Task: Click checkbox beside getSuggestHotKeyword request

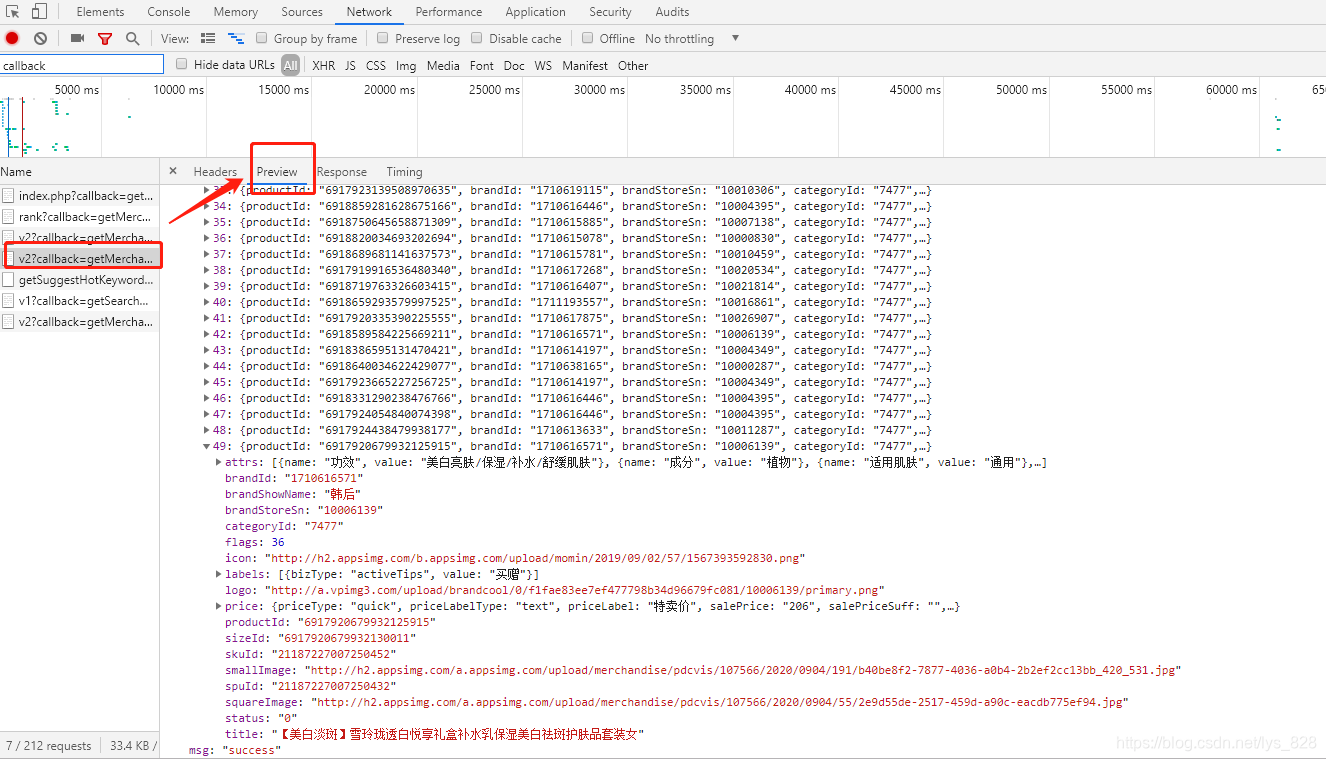Action: [8, 280]
